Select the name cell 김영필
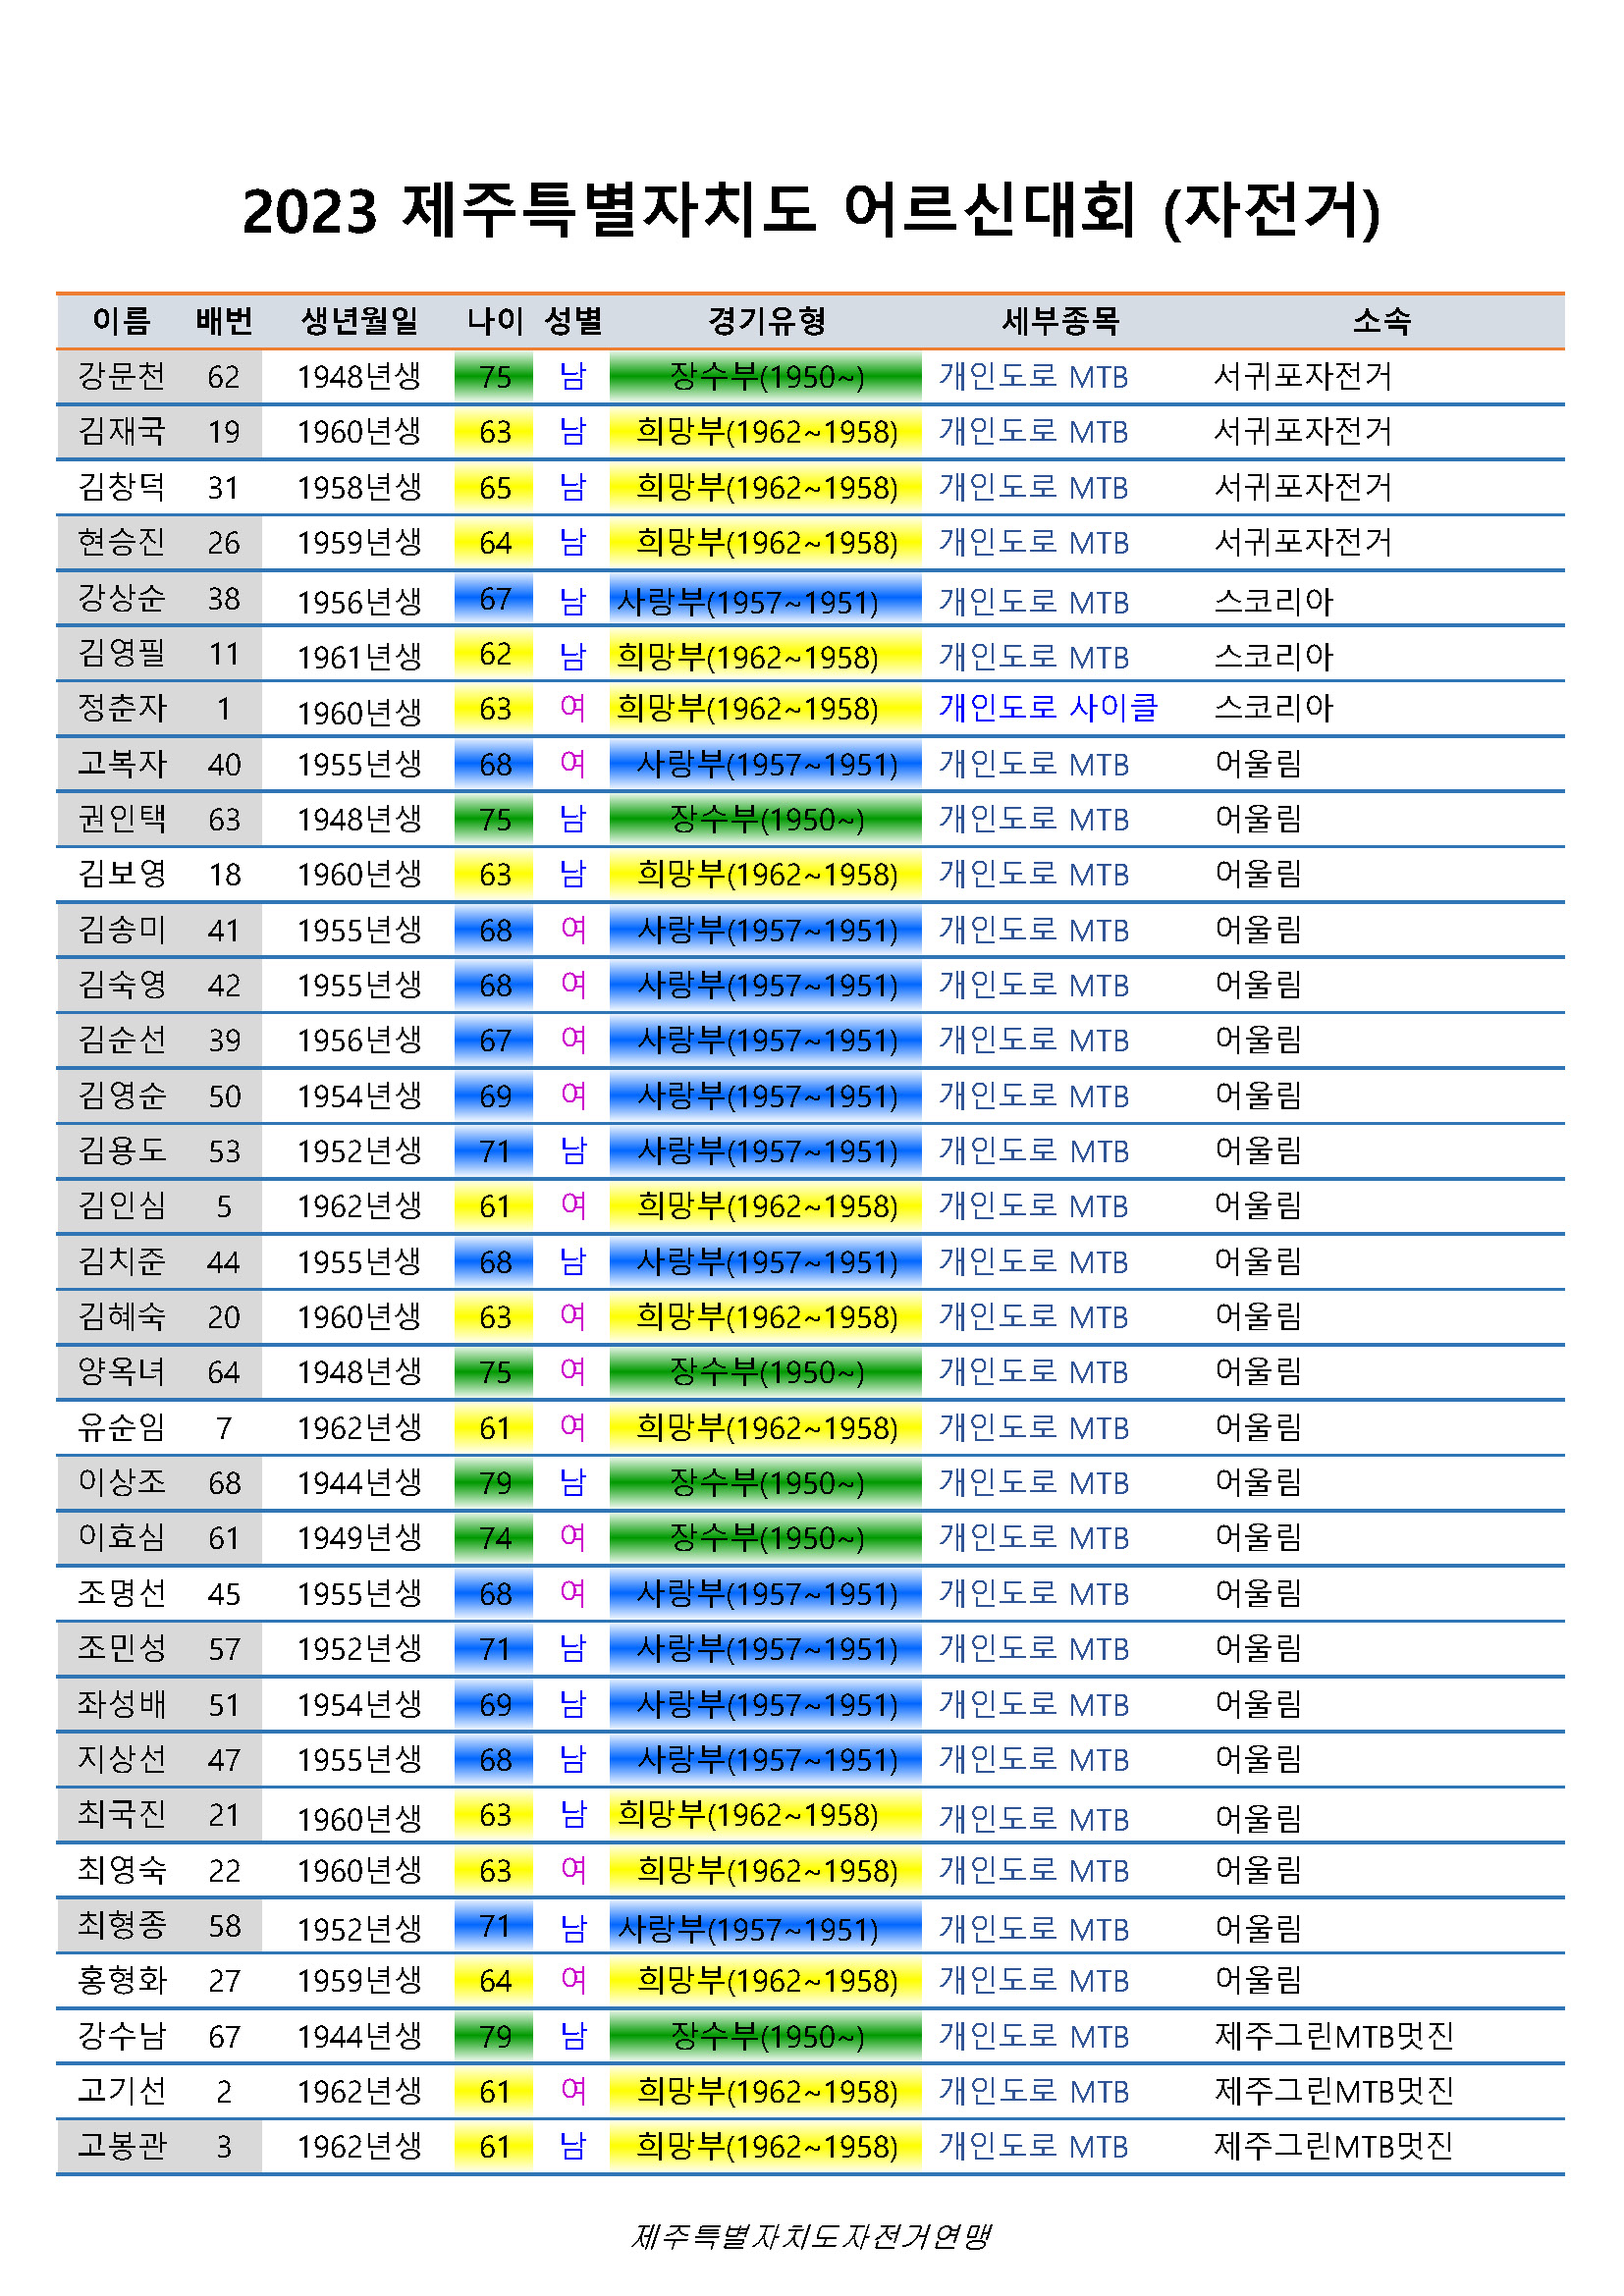Image resolution: width=1624 pixels, height=2296 pixels. (x=121, y=653)
